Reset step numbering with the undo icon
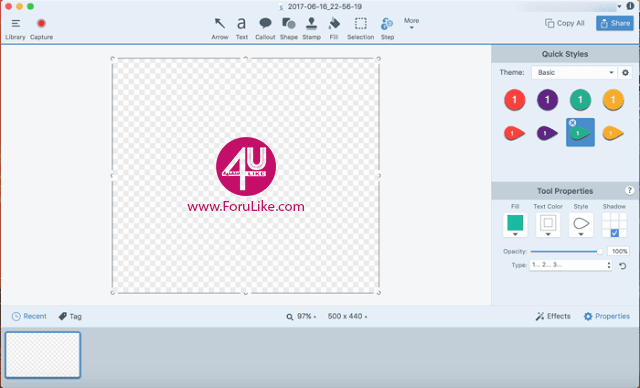 622,266
